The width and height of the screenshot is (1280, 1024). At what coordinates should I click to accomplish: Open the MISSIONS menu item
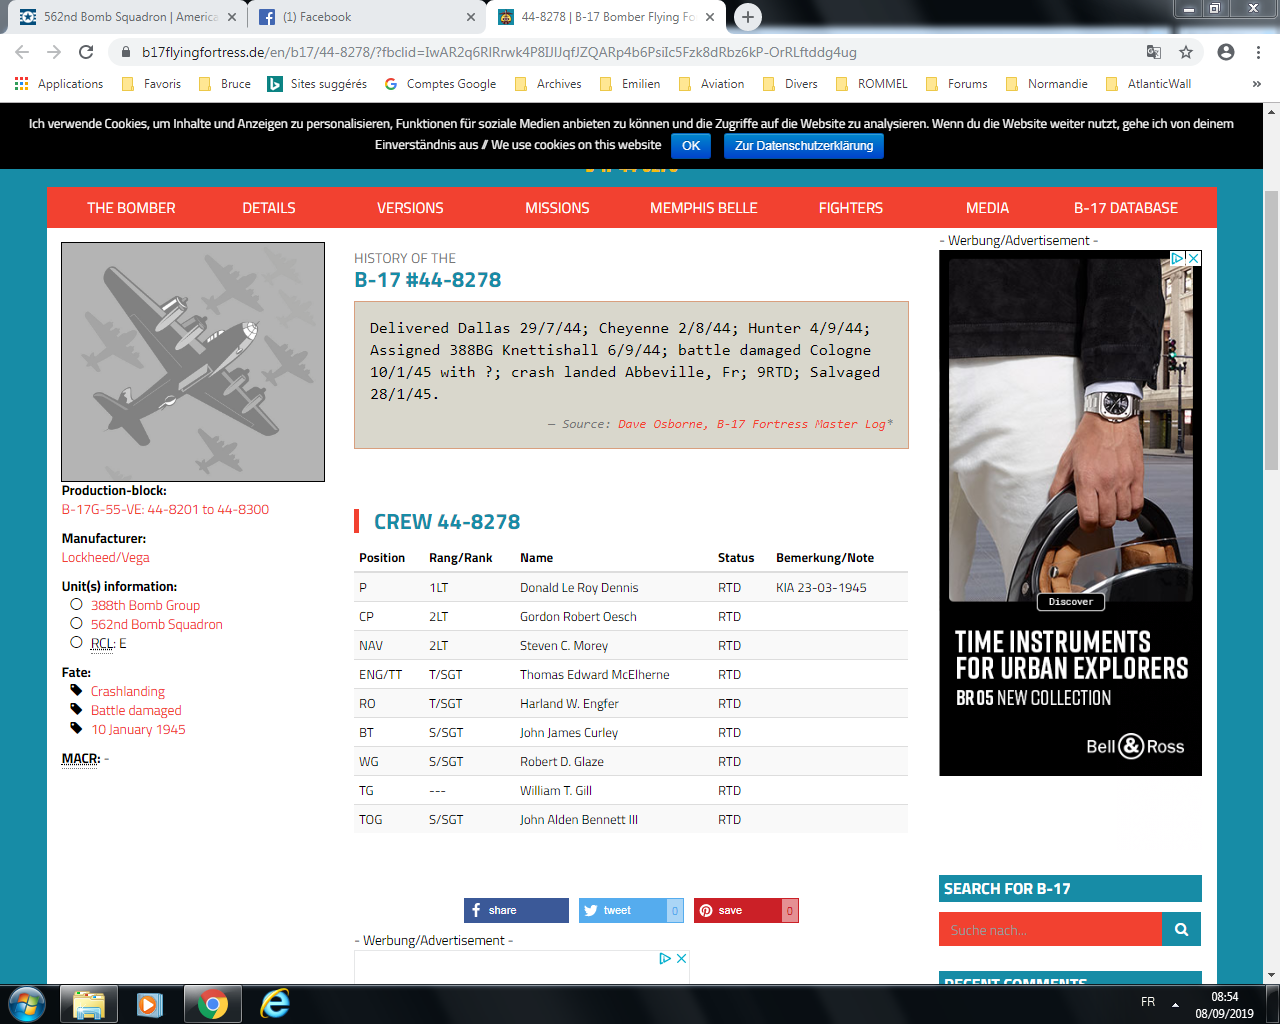coord(557,208)
